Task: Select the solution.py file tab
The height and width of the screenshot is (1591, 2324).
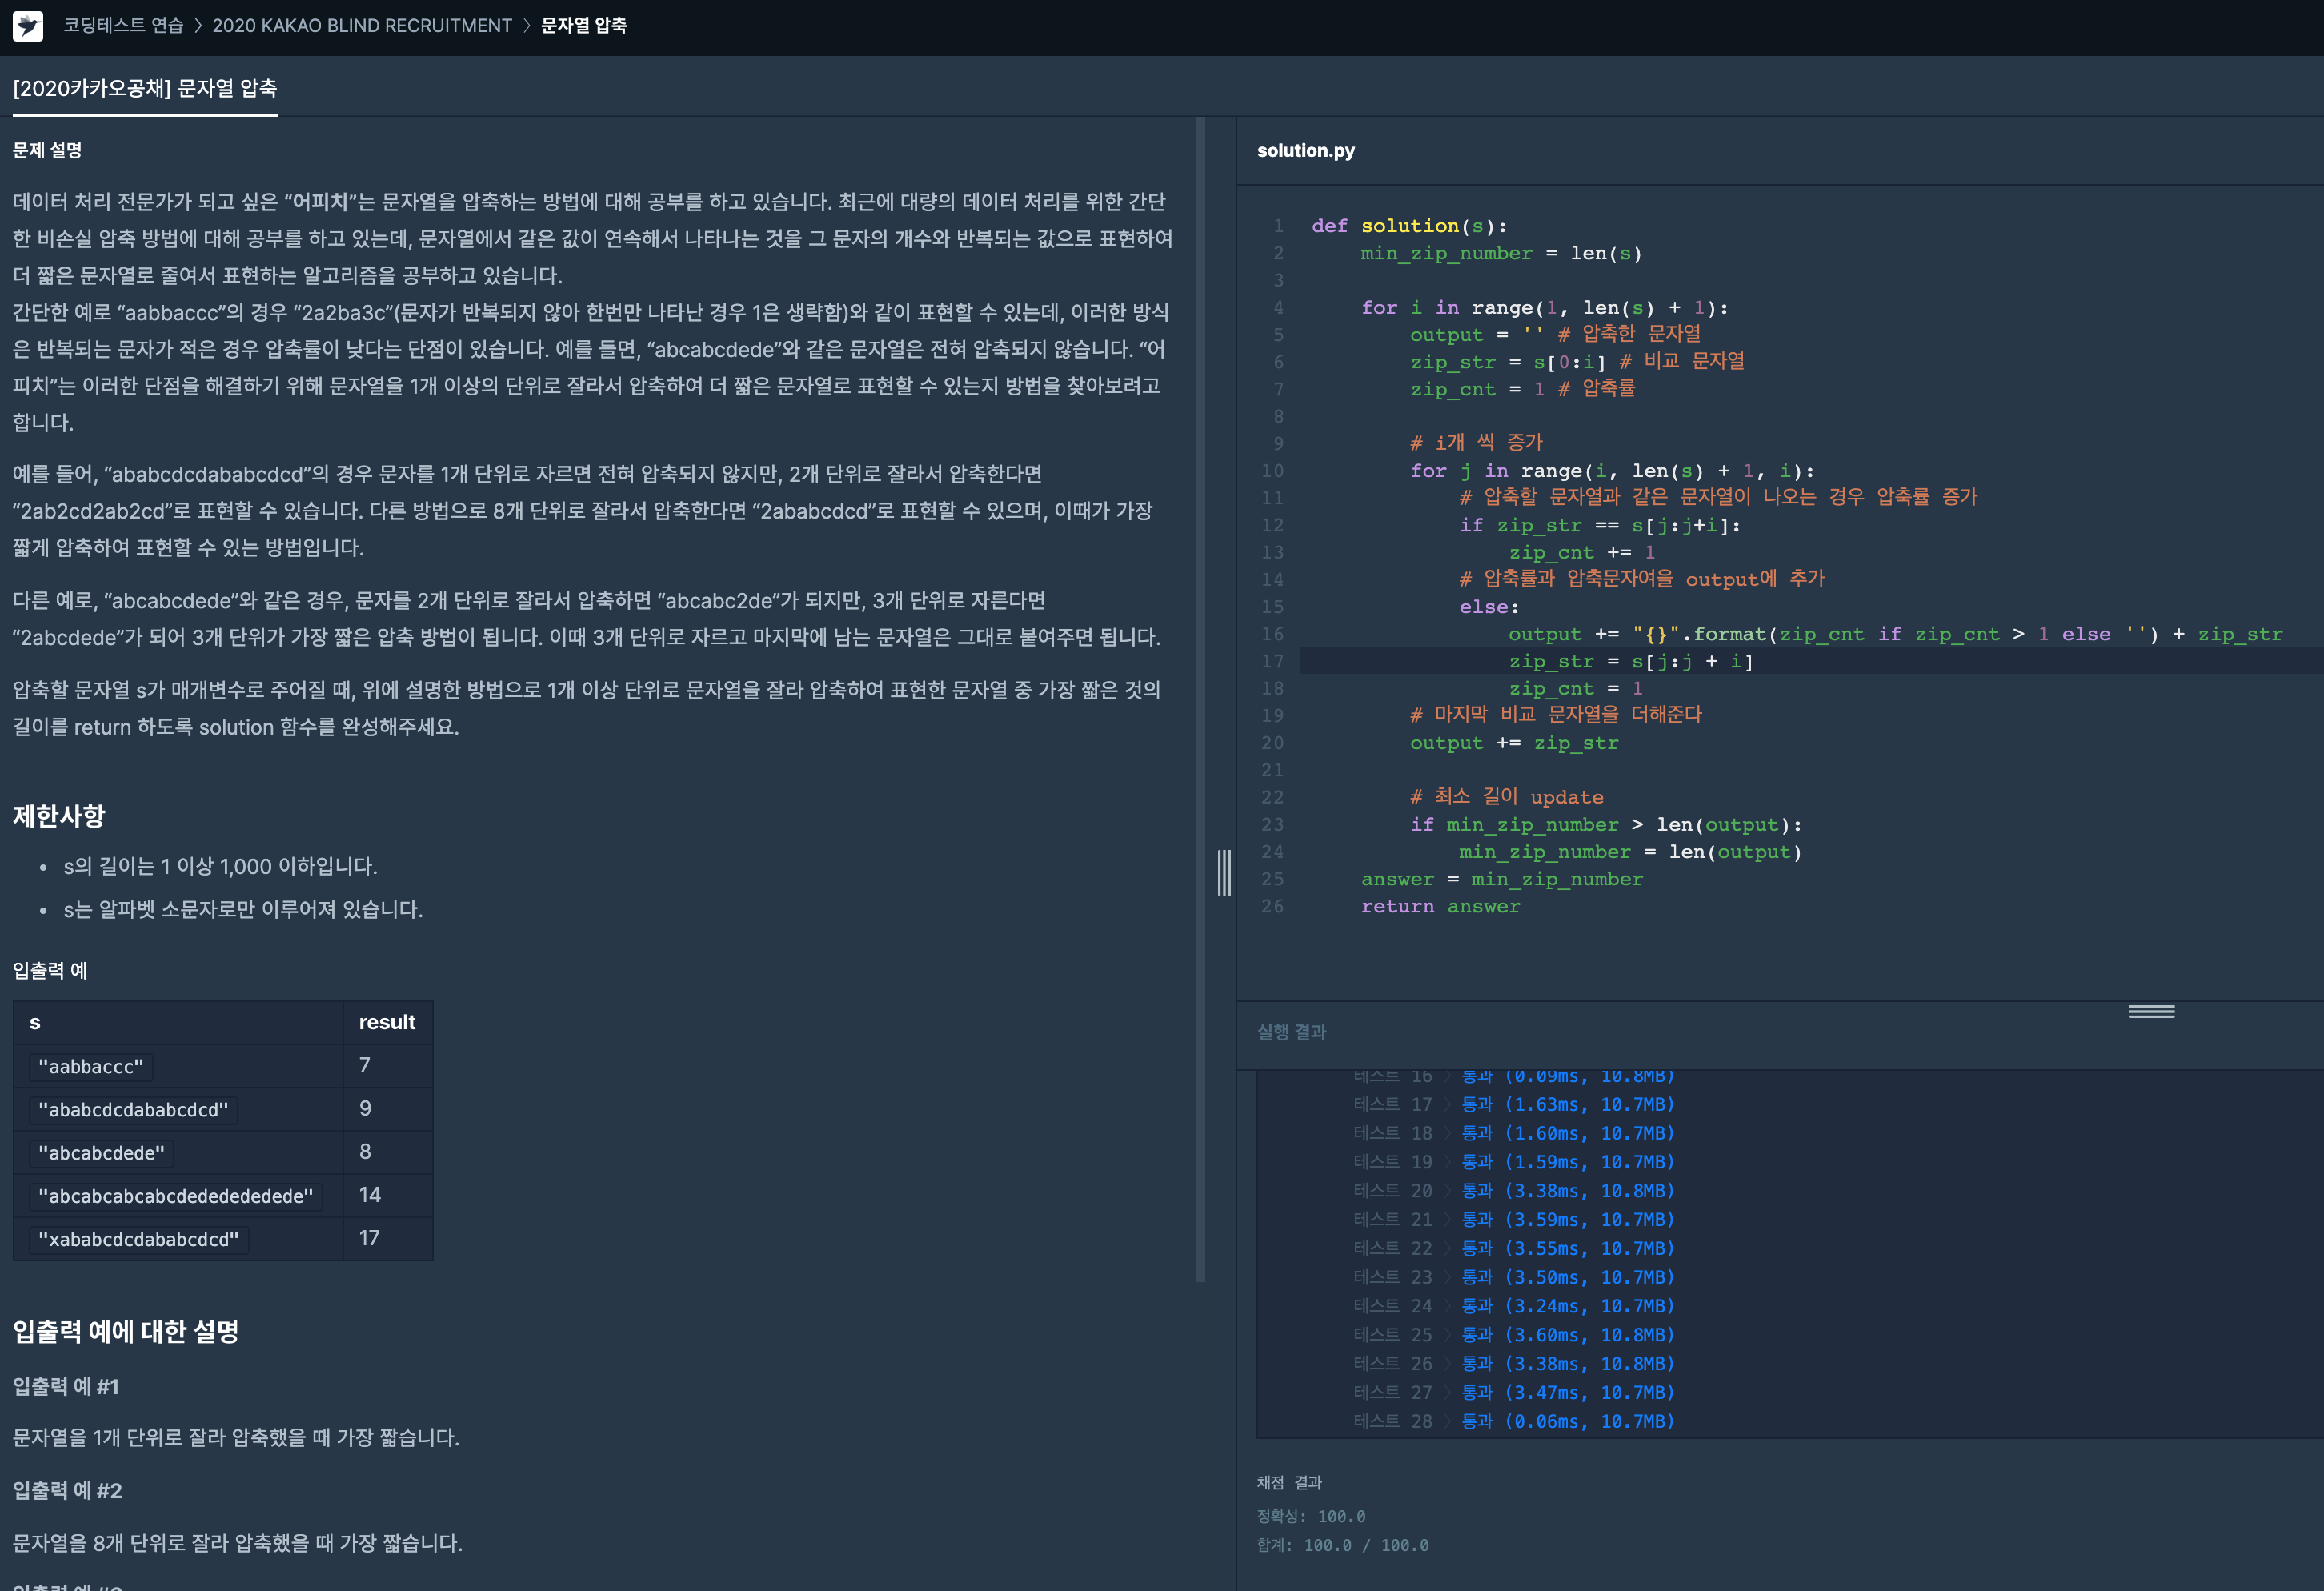Action: pyautogui.click(x=1305, y=151)
